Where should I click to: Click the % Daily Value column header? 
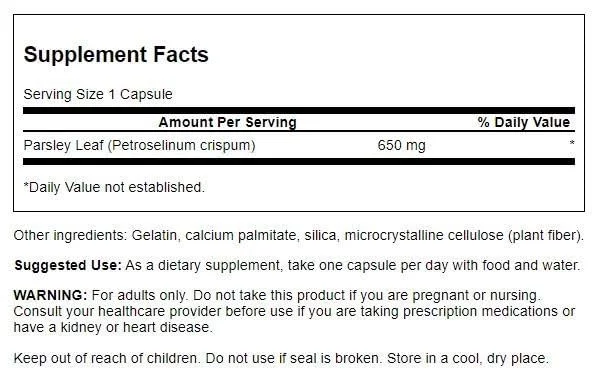pos(524,122)
